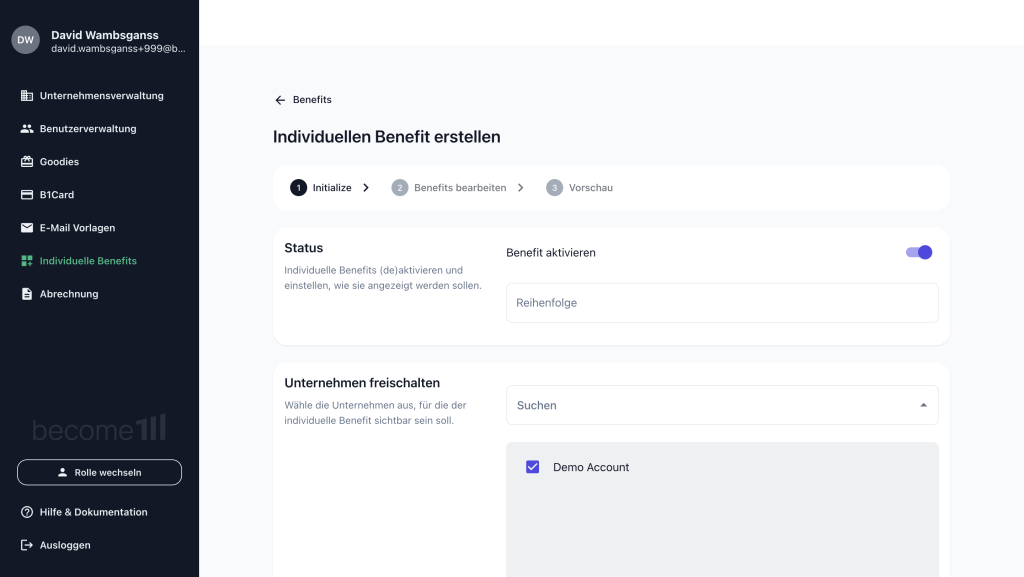Image resolution: width=1024 pixels, height=577 pixels.
Task: Click the Benutzerverwaltung people icon
Action: tap(27, 129)
